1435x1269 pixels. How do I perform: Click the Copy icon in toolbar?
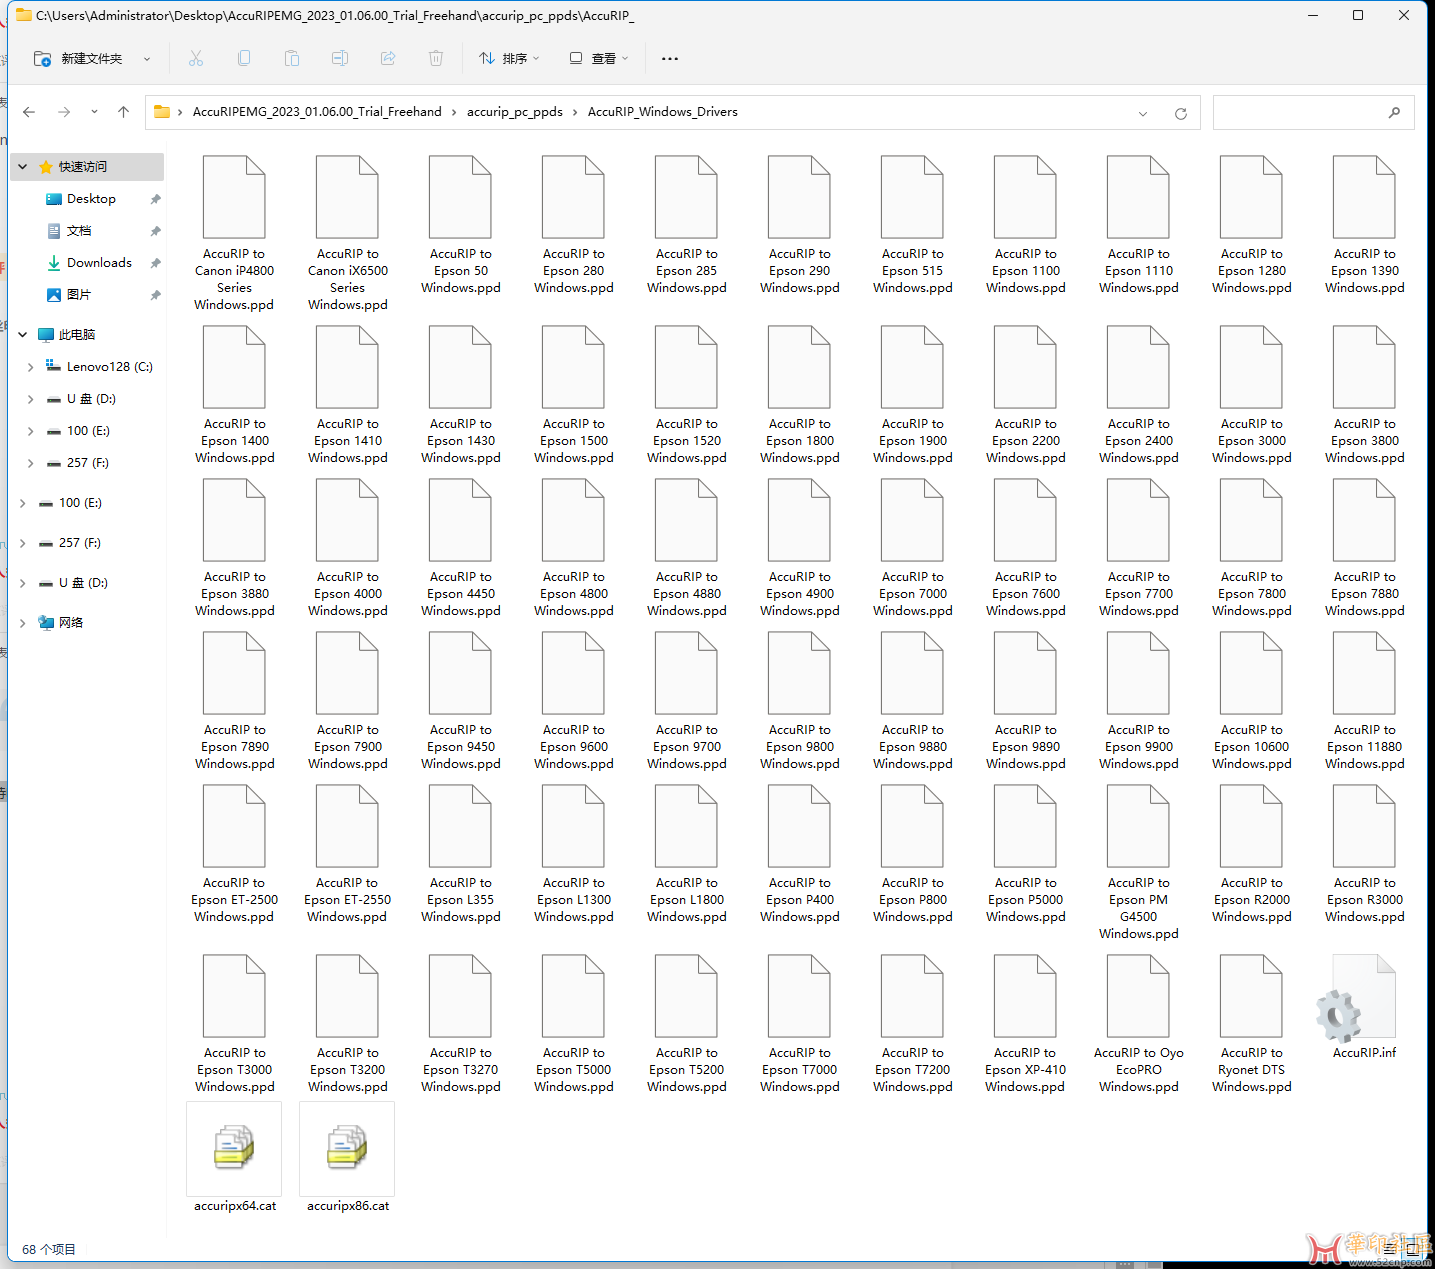244,58
